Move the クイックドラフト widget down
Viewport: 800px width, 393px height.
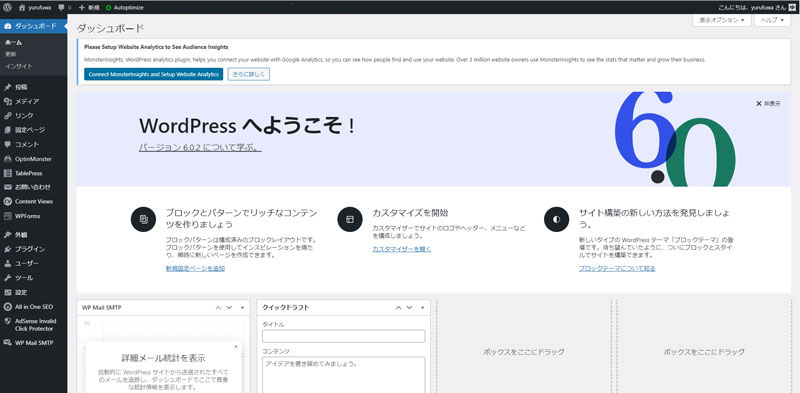[409, 308]
